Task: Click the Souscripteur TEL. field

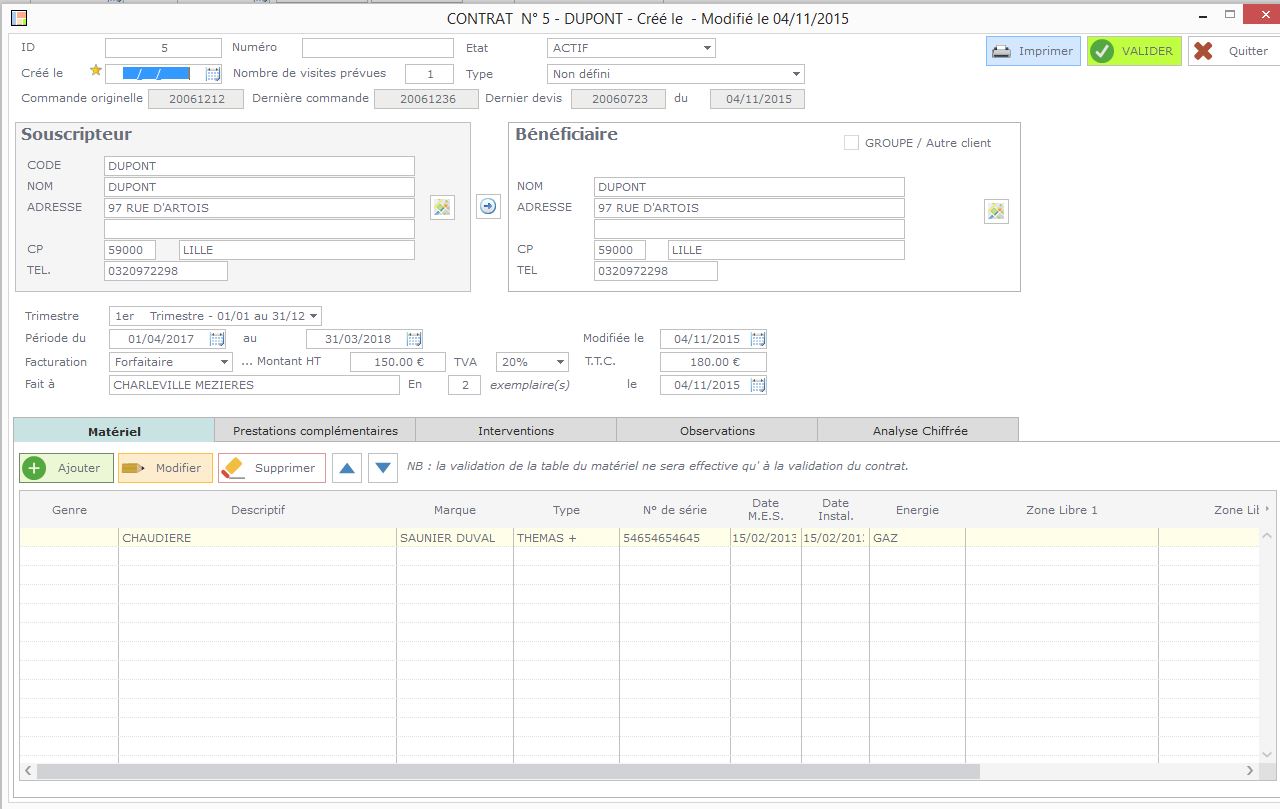Action: click(x=166, y=271)
